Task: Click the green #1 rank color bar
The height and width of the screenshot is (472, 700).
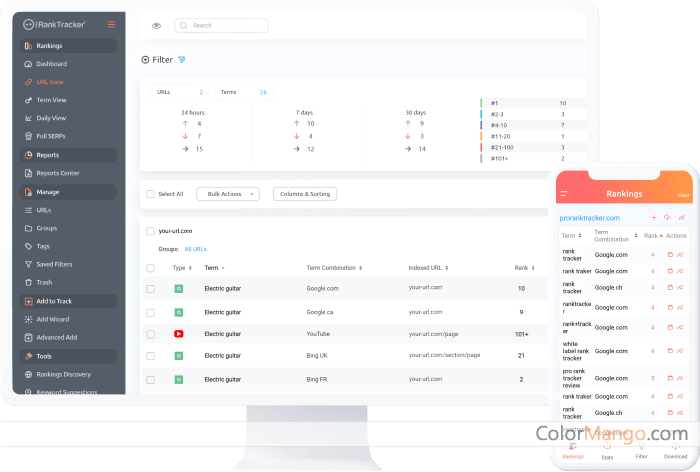Action: [481, 103]
